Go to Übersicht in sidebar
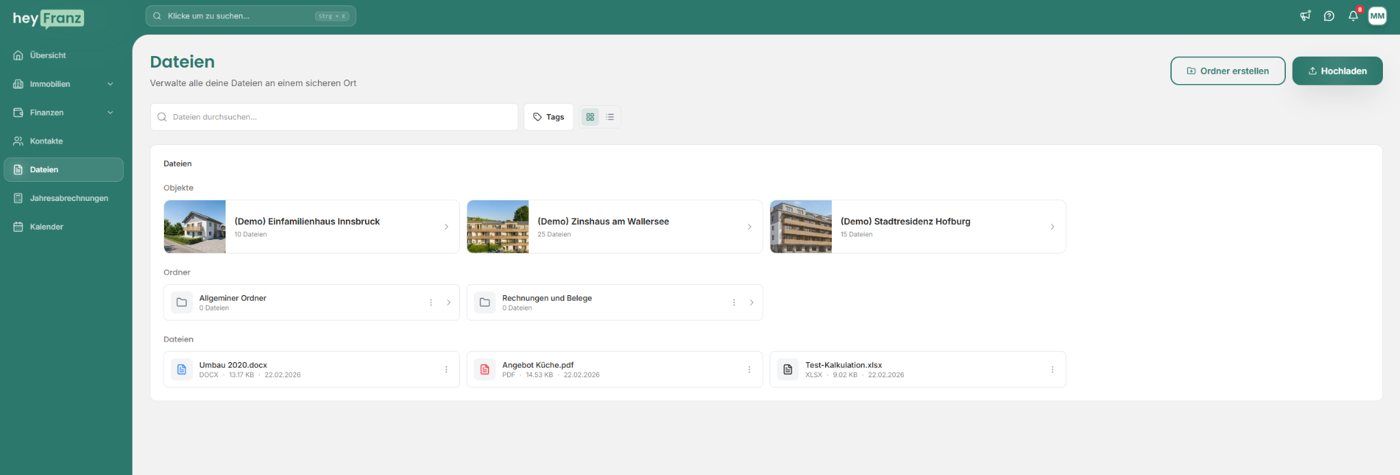The height and width of the screenshot is (475, 1400). [x=64, y=55]
